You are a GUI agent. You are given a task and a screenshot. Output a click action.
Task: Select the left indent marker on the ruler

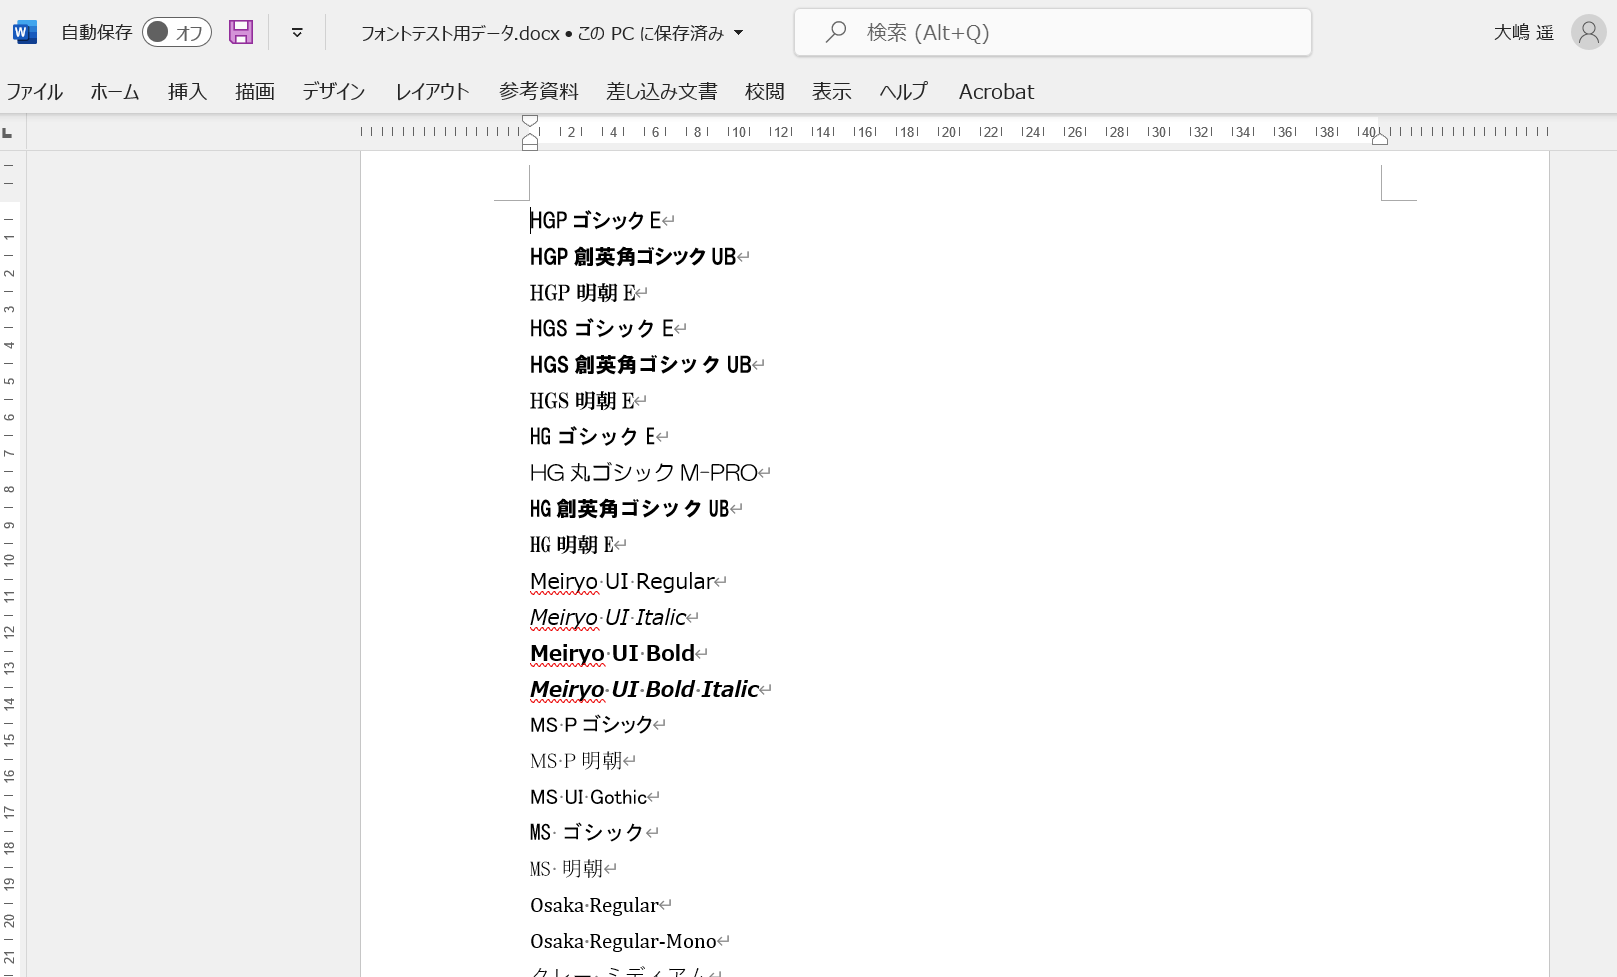pos(530,143)
